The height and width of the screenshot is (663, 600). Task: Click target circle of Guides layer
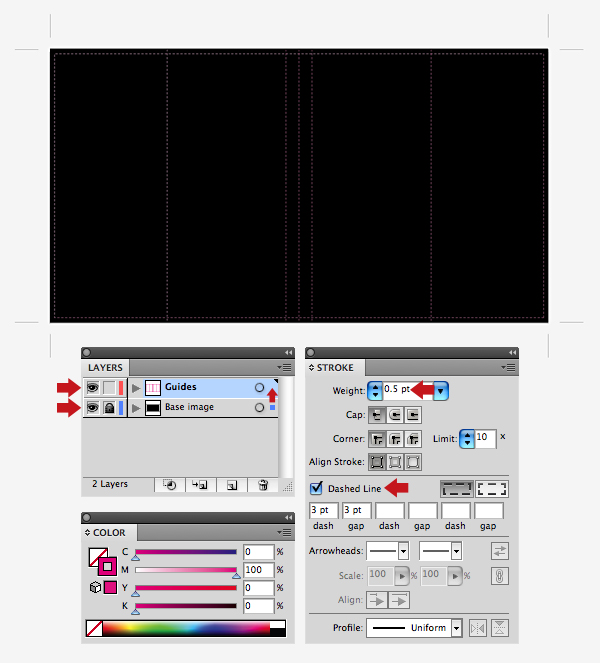point(259,387)
